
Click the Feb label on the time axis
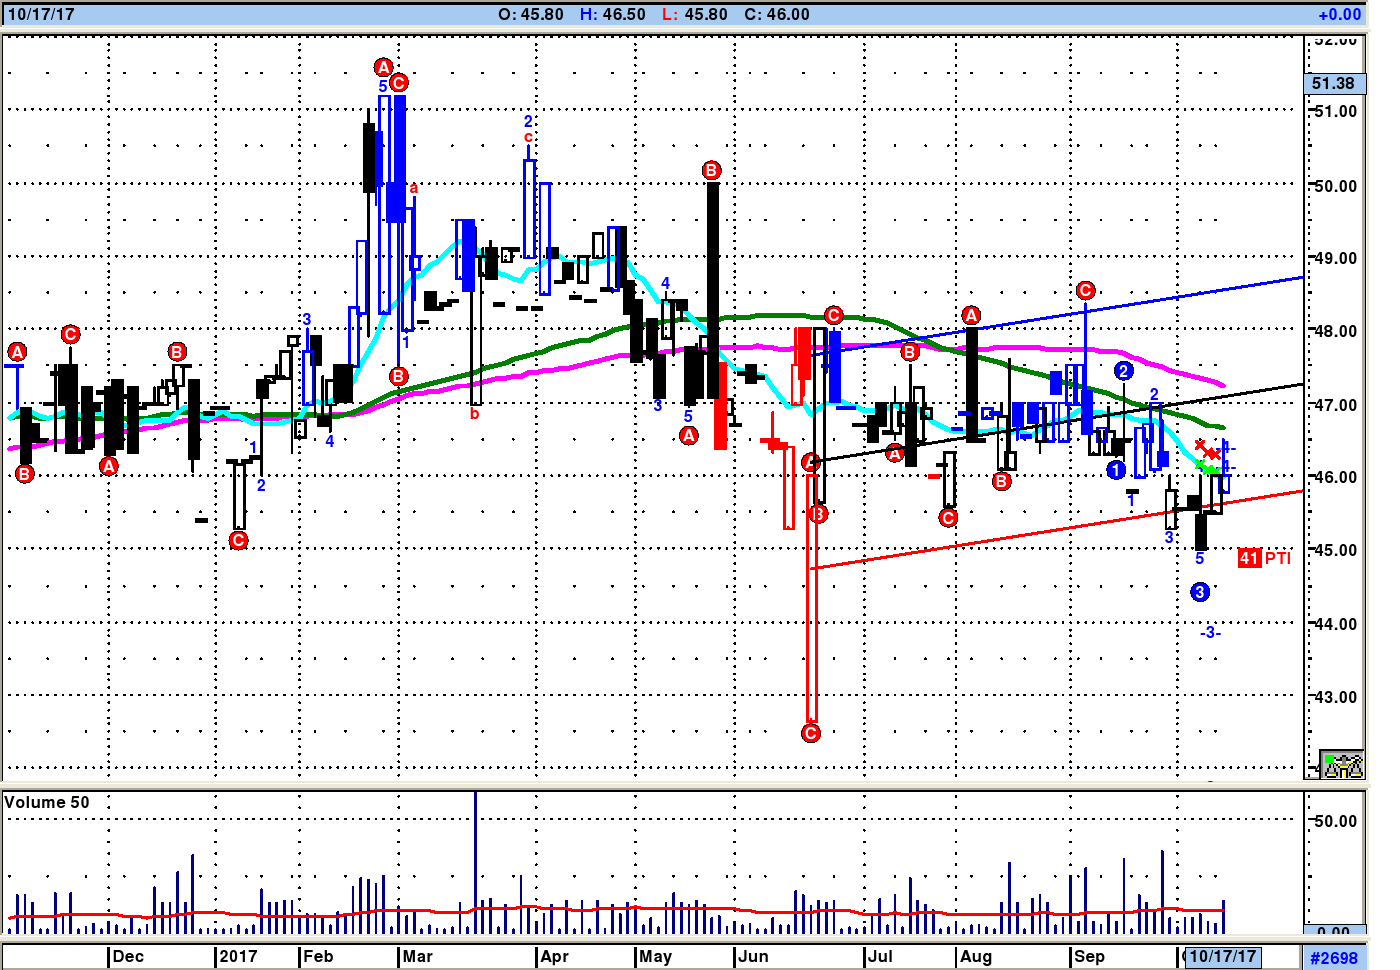(318, 956)
